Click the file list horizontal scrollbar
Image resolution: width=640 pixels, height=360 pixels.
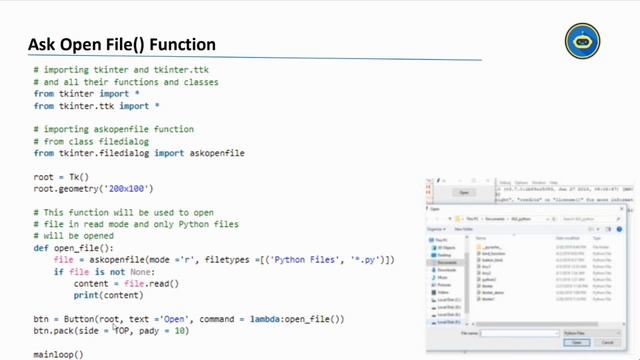coord(537,324)
